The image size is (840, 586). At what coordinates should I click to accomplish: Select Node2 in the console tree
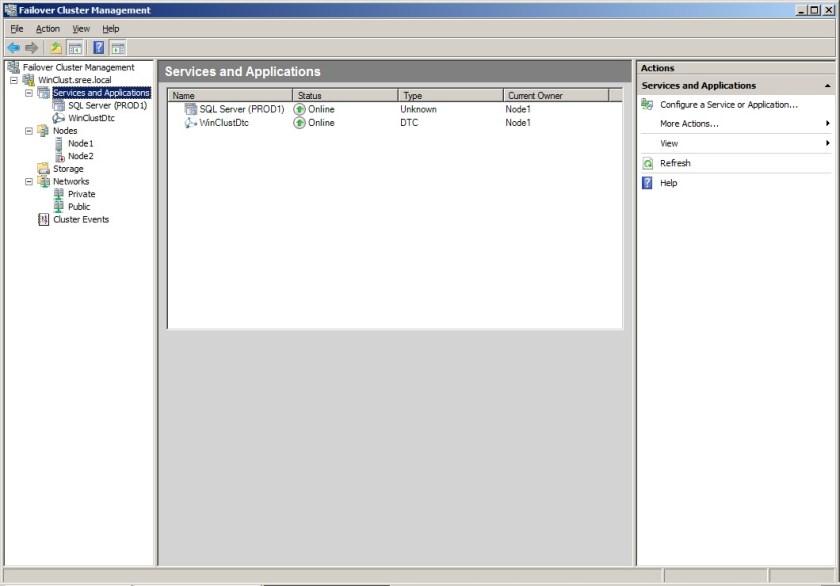pos(80,156)
